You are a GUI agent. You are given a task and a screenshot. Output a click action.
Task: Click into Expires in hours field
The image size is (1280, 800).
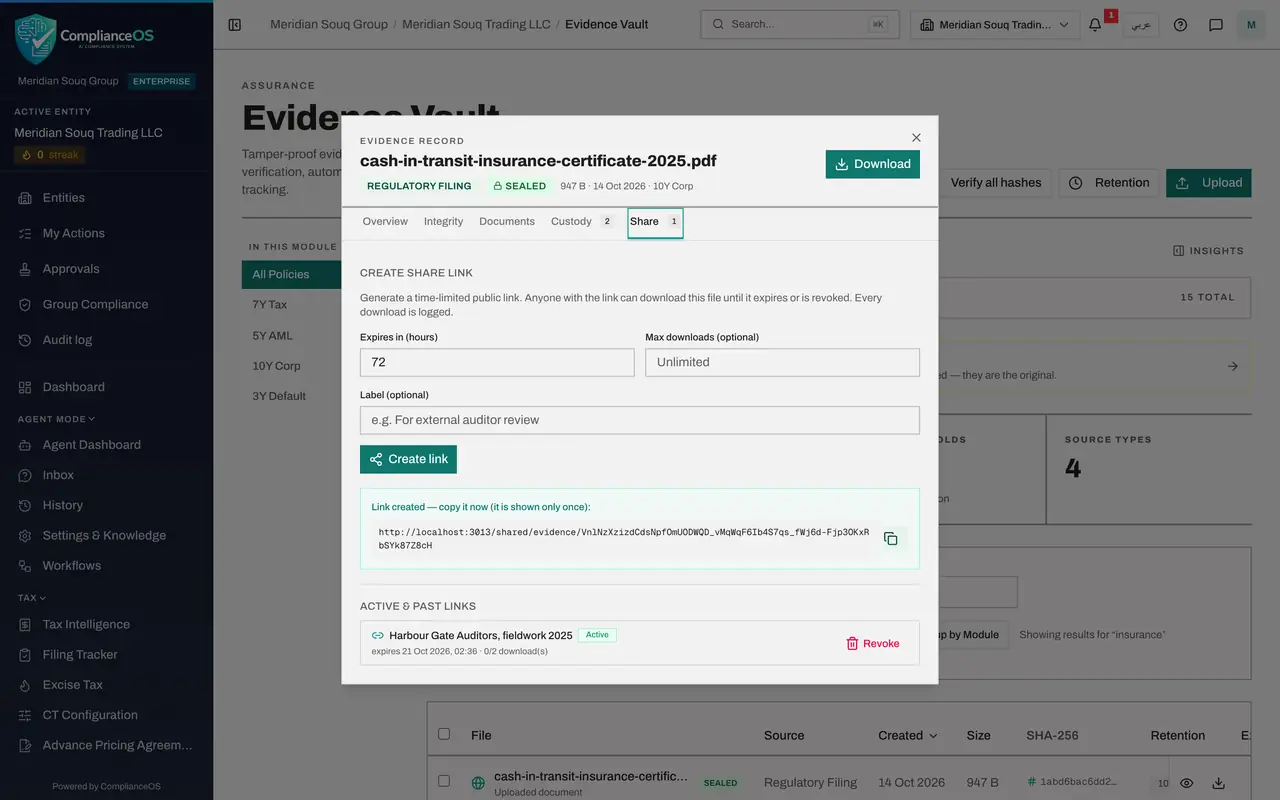click(x=497, y=362)
